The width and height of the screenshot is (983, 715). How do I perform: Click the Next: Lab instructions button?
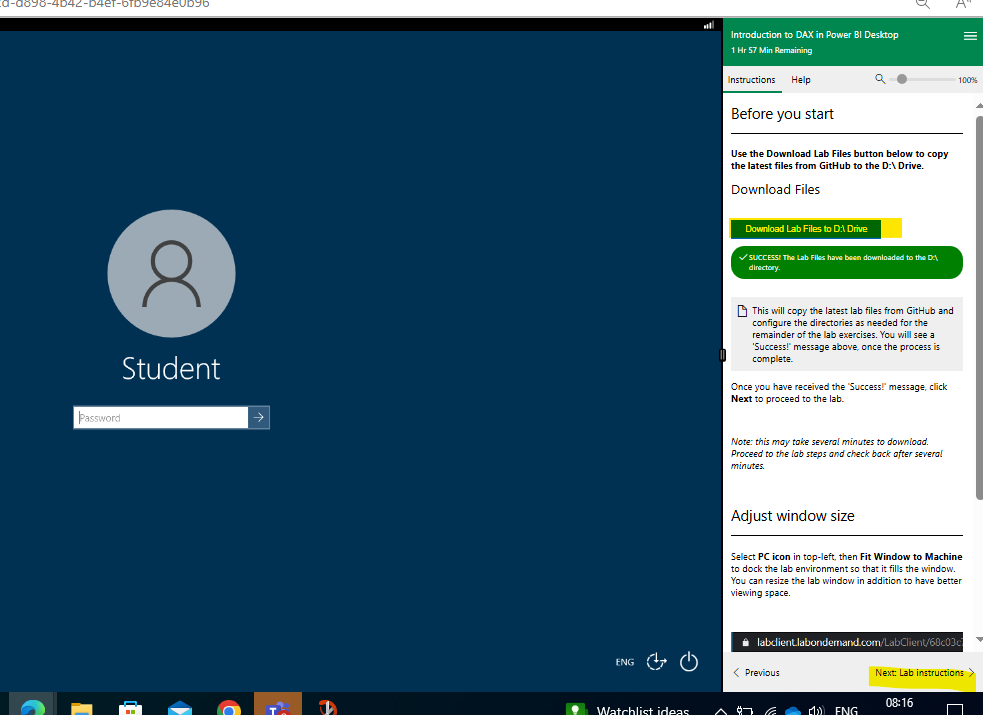click(x=920, y=673)
